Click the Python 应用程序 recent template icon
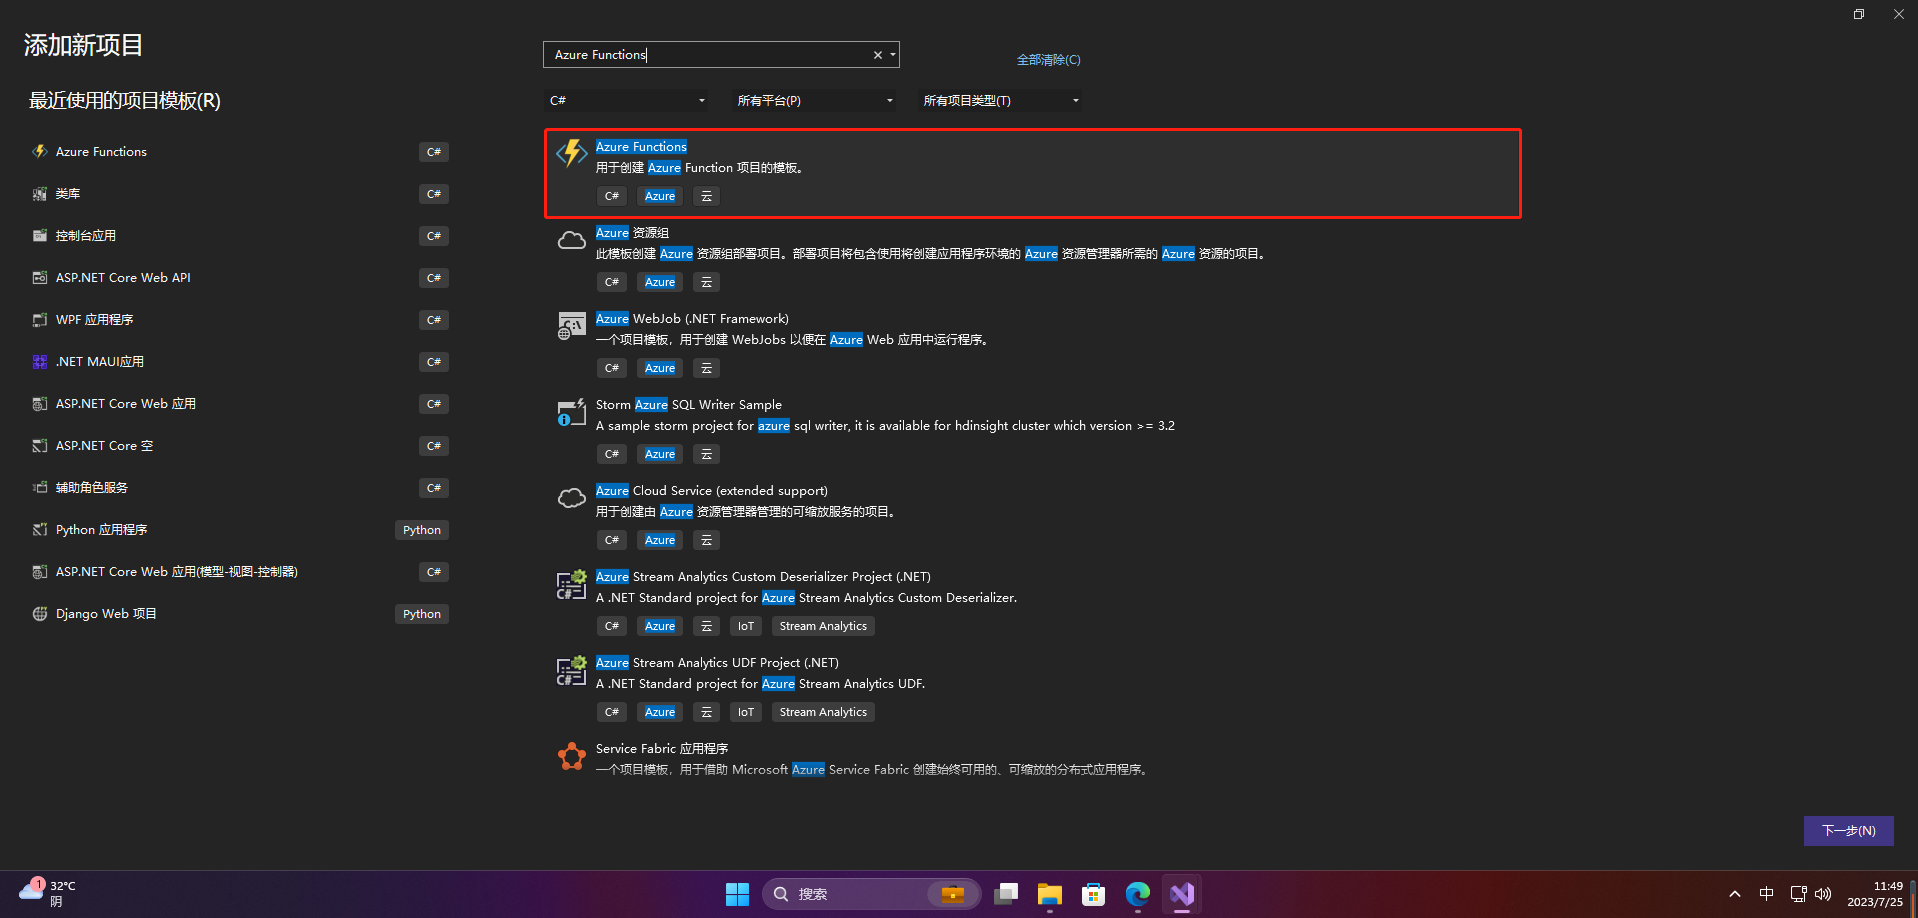 (40, 530)
